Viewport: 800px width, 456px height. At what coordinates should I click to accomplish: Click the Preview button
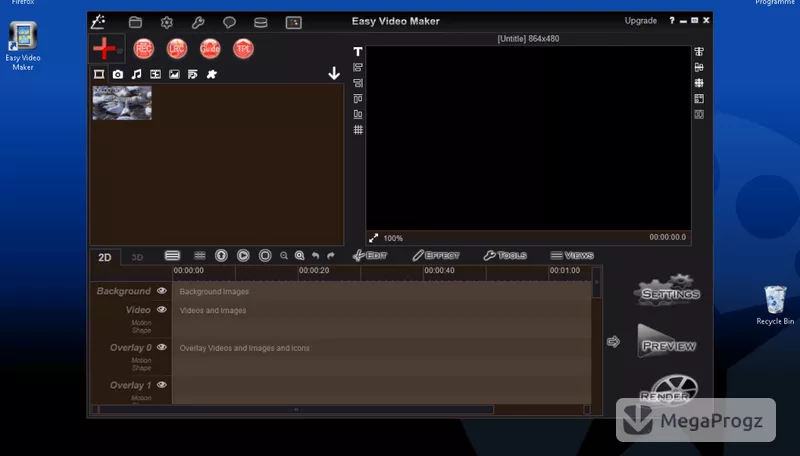667,341
